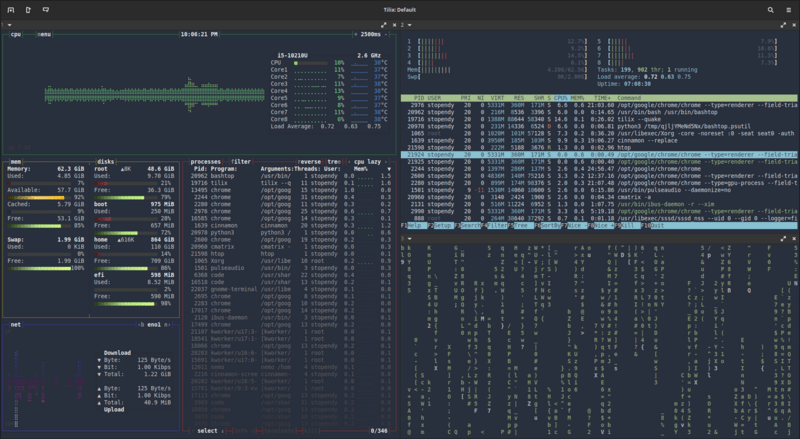
Task: Open the Tilix hamburger menu
Action: tap(788, 9)
